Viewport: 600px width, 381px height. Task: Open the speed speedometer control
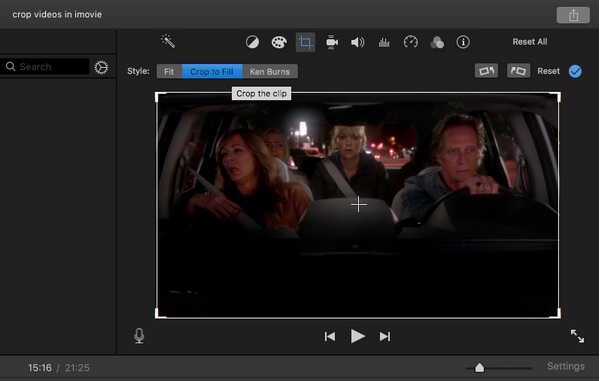click(x=411, y=42)
